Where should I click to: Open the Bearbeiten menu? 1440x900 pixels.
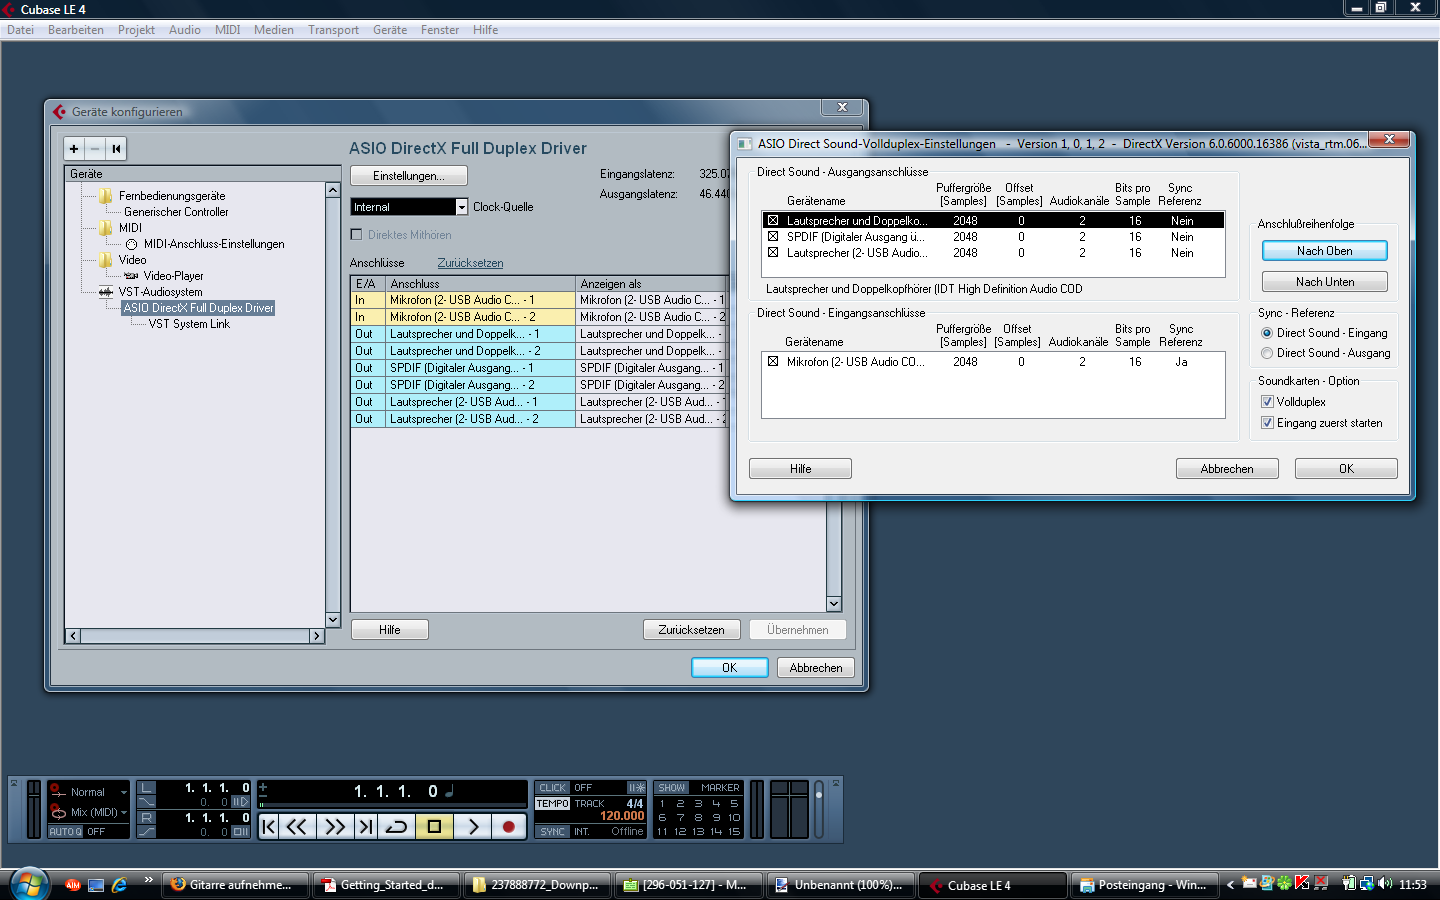[76, 30]
